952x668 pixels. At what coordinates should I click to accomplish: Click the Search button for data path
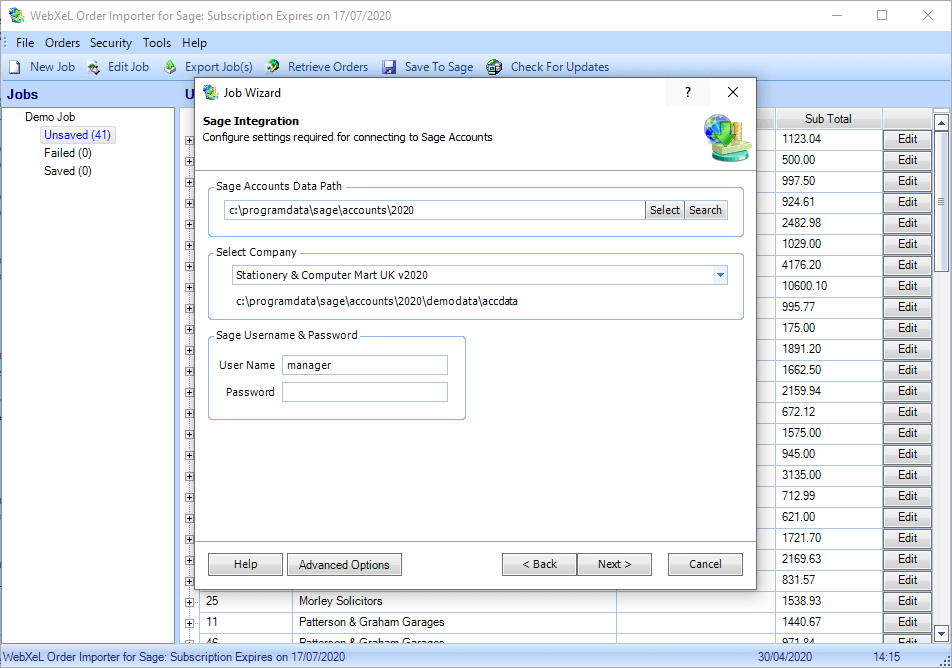click(706, 210)
